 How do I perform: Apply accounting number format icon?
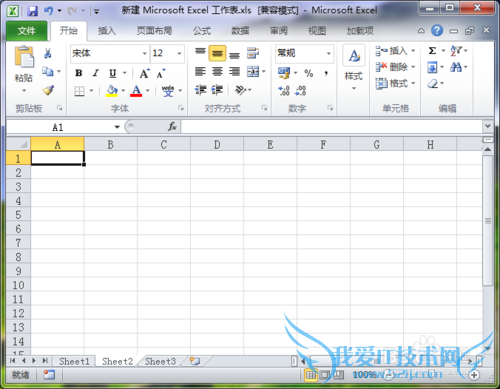[x=284, y=73]
